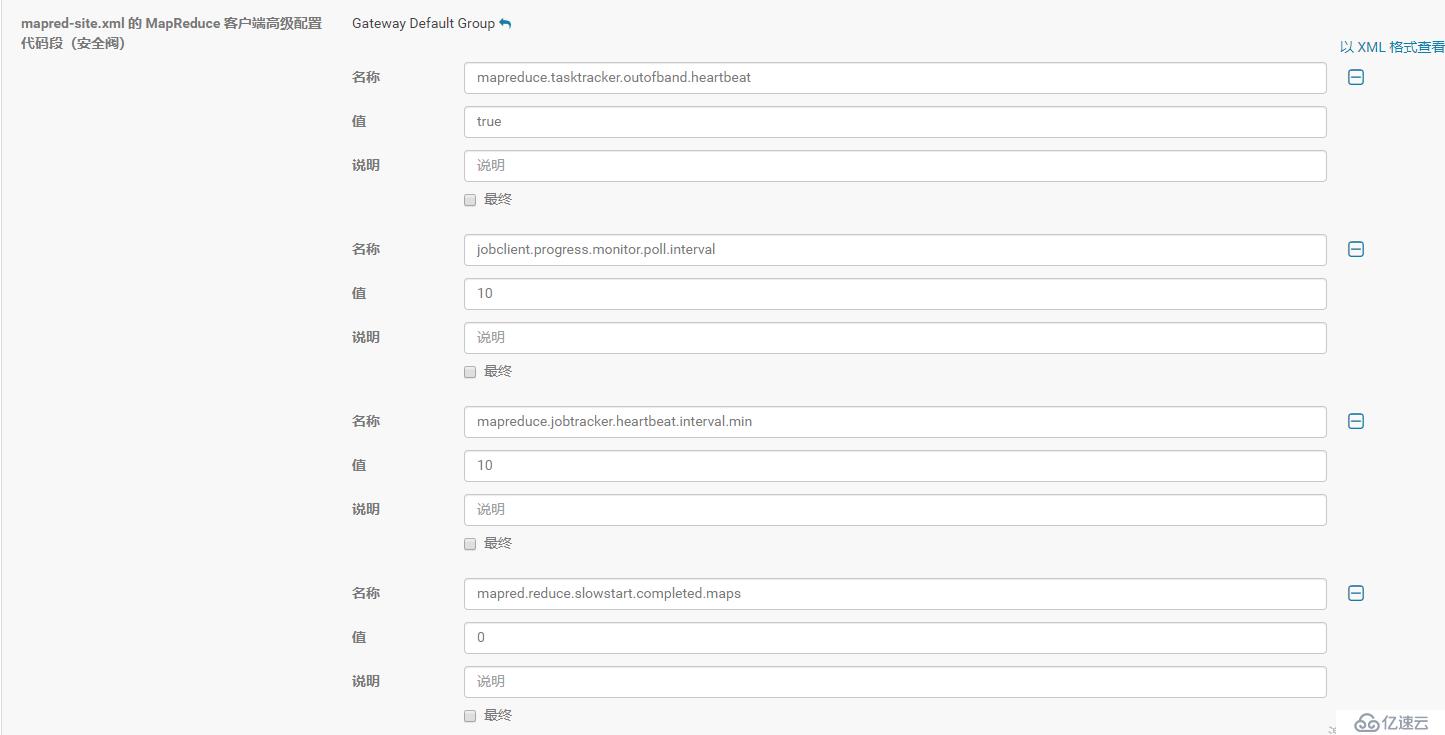The width and height of the screenshot is (1445, 735).
Task: Select the Gateway Default Group label
Action: click(x=423, y=23)
